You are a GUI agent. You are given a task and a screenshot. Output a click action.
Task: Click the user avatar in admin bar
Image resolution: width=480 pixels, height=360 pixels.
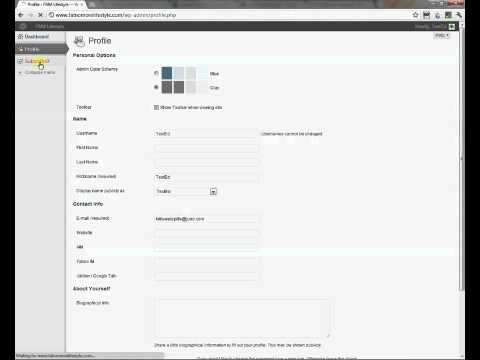point(452,26)
